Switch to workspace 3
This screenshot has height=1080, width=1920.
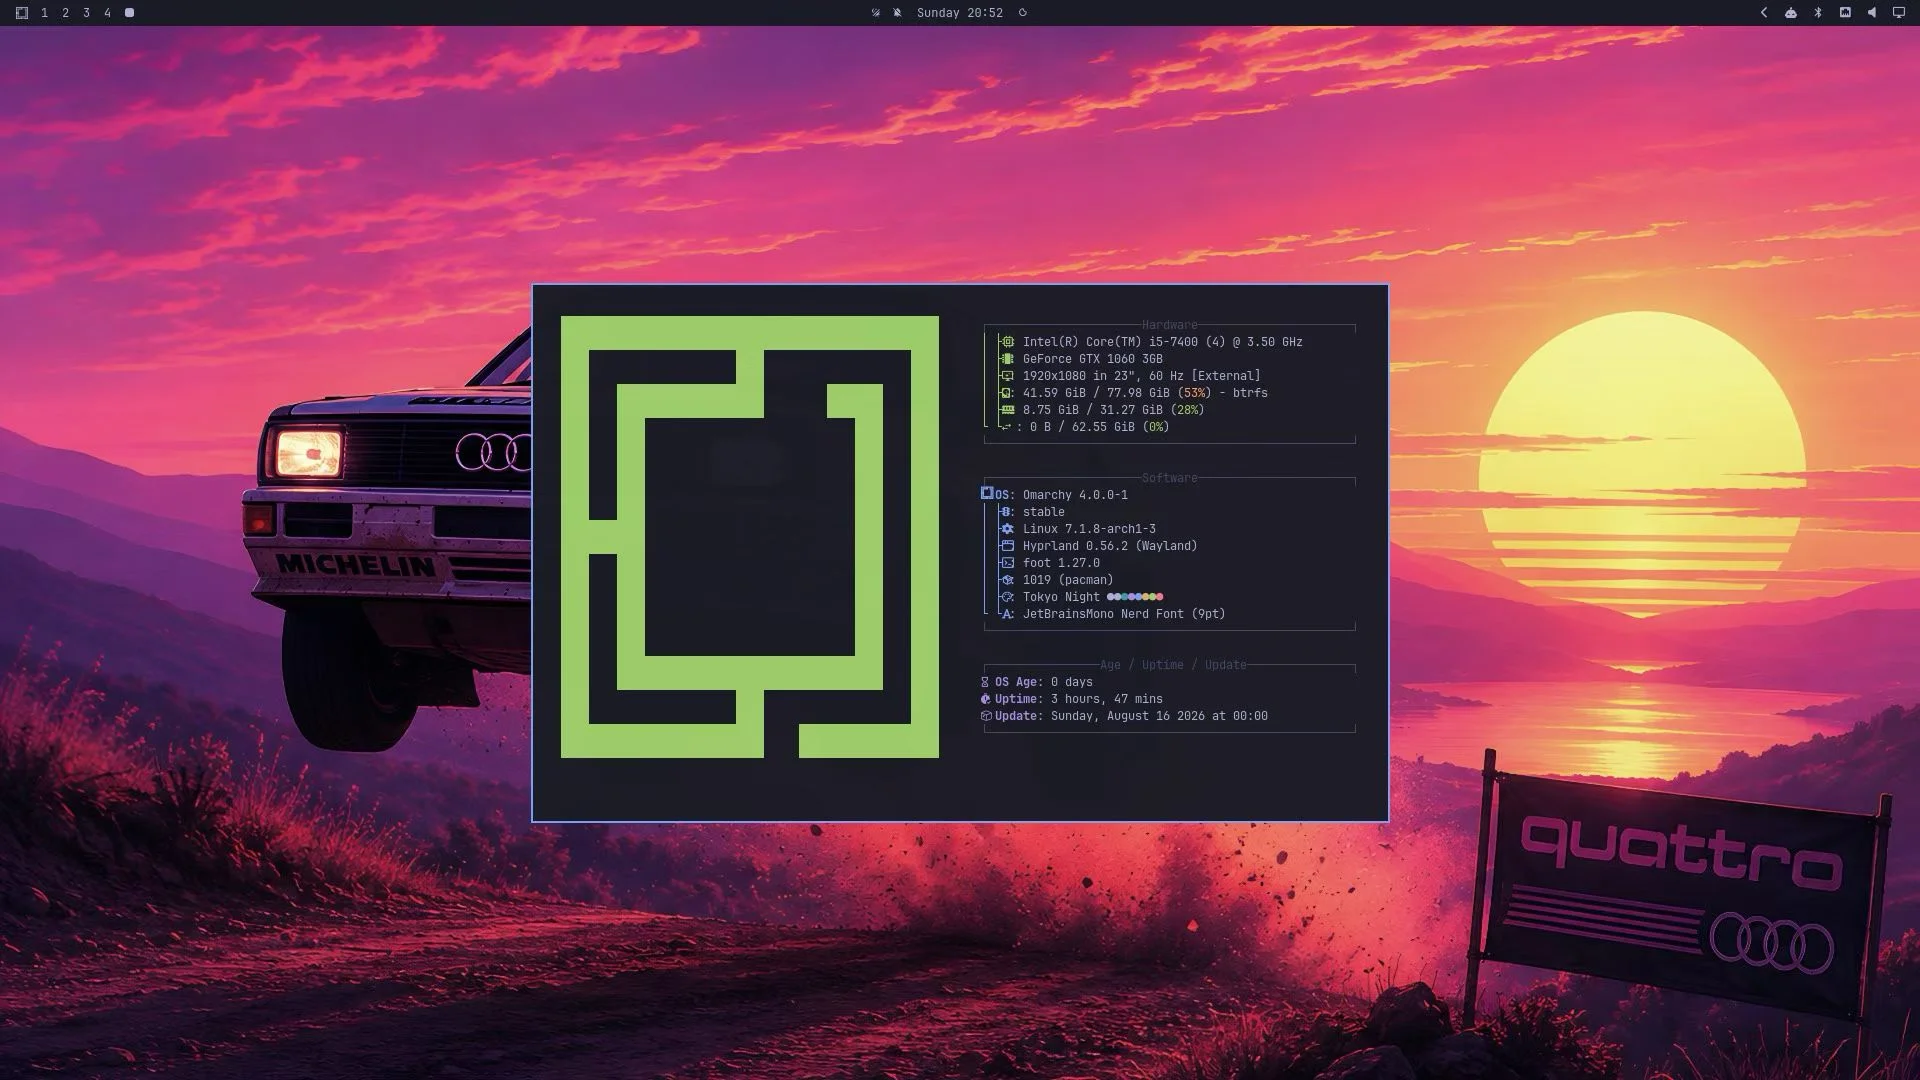pos(86,13)
